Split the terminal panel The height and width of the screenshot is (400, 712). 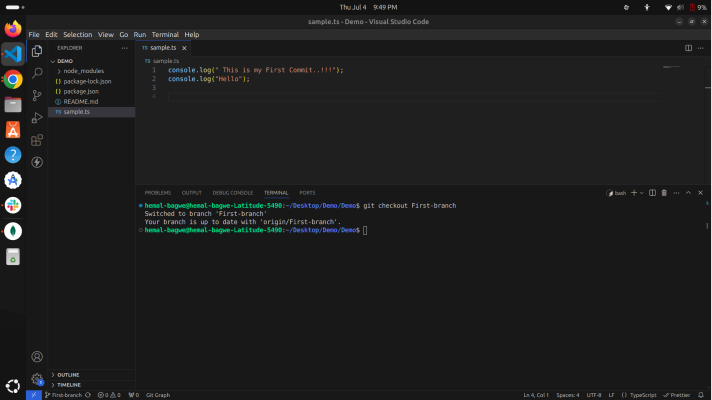click(653, 193)
